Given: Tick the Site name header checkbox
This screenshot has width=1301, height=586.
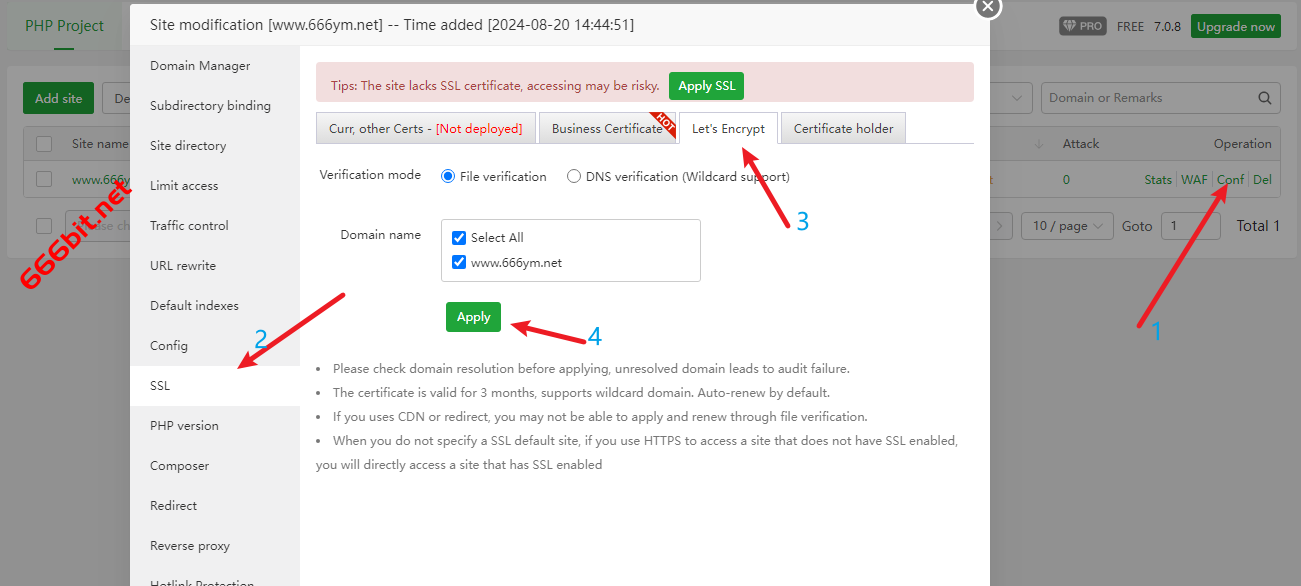Looking at the screenshot, I should [44, 144].
